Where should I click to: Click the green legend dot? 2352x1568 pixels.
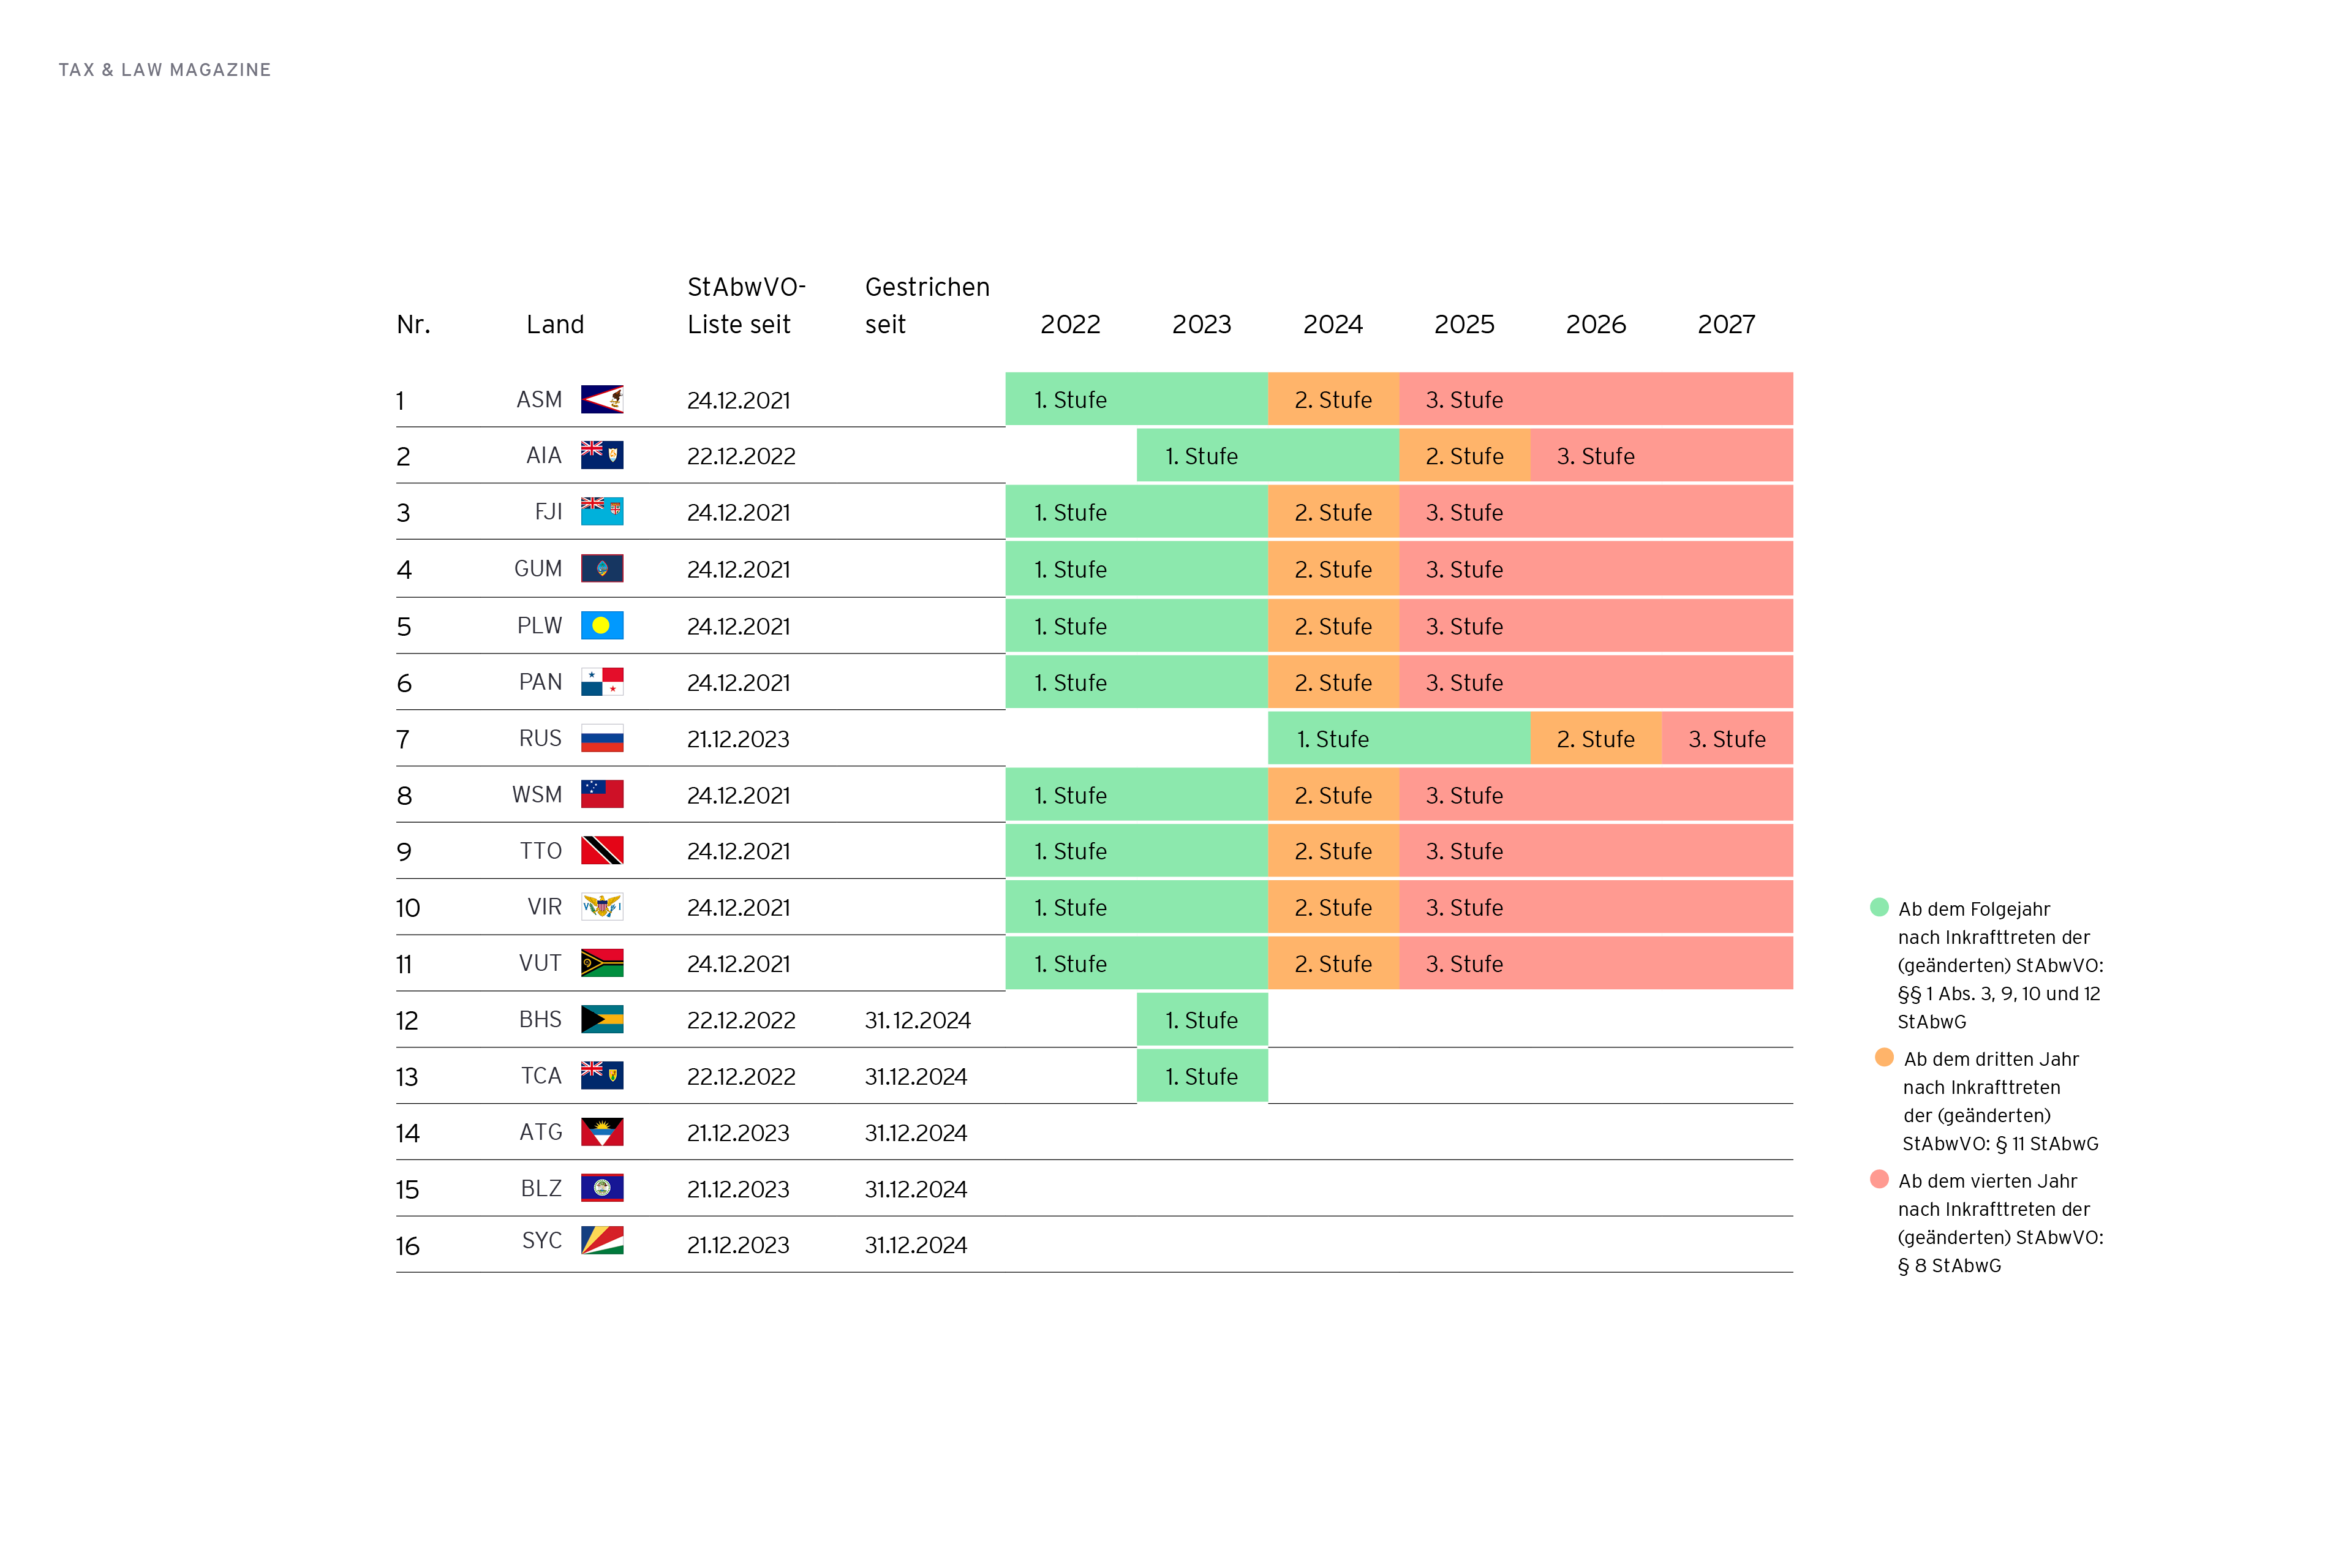pos(1879,907)
